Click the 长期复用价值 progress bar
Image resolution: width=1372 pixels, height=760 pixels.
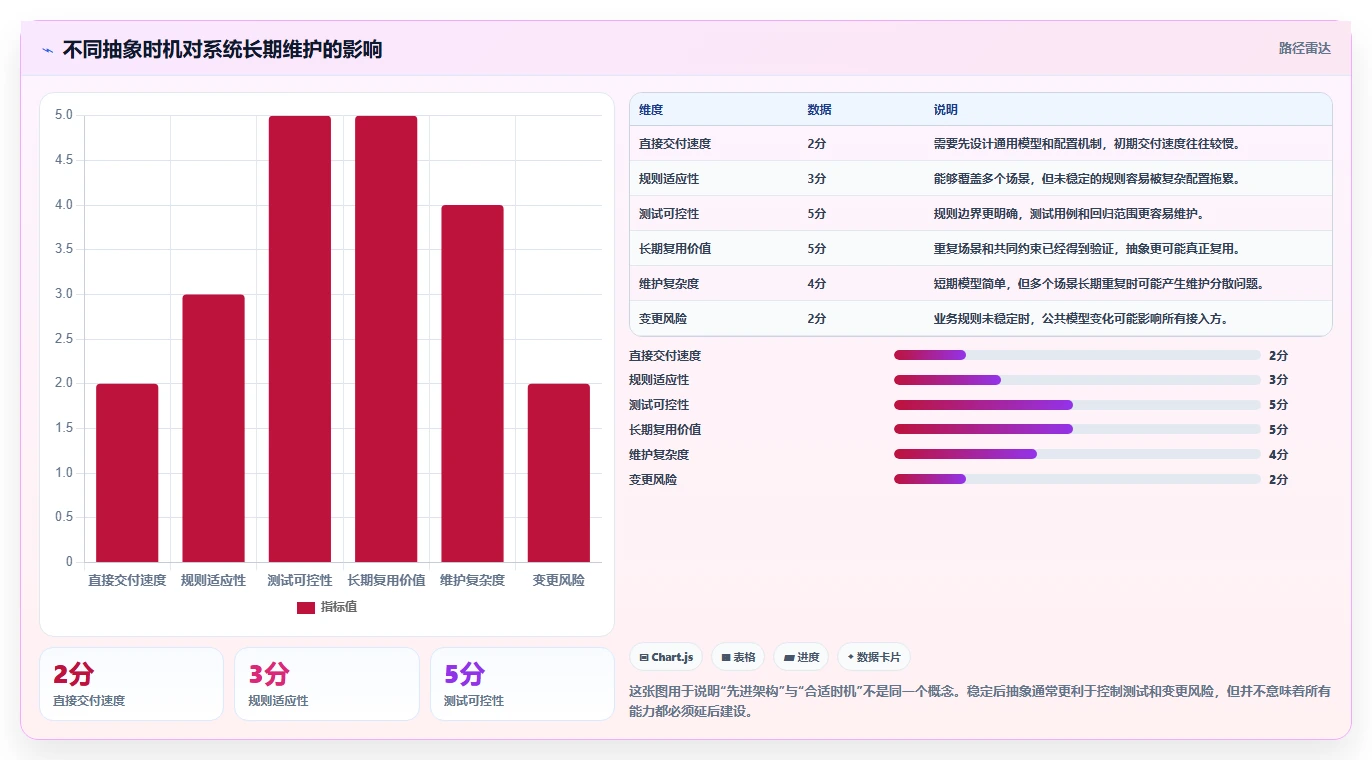(1077, 429)
